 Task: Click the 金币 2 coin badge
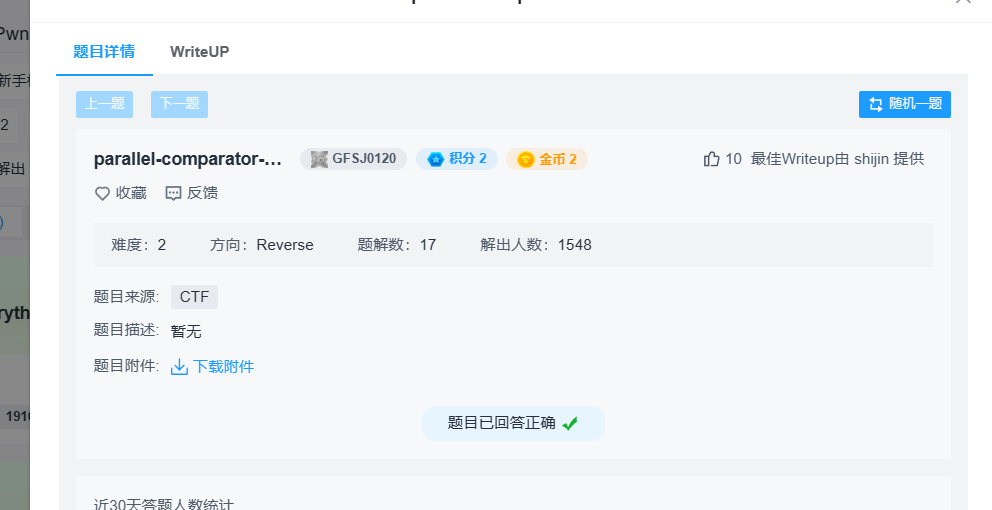click(x=546, y=159)
